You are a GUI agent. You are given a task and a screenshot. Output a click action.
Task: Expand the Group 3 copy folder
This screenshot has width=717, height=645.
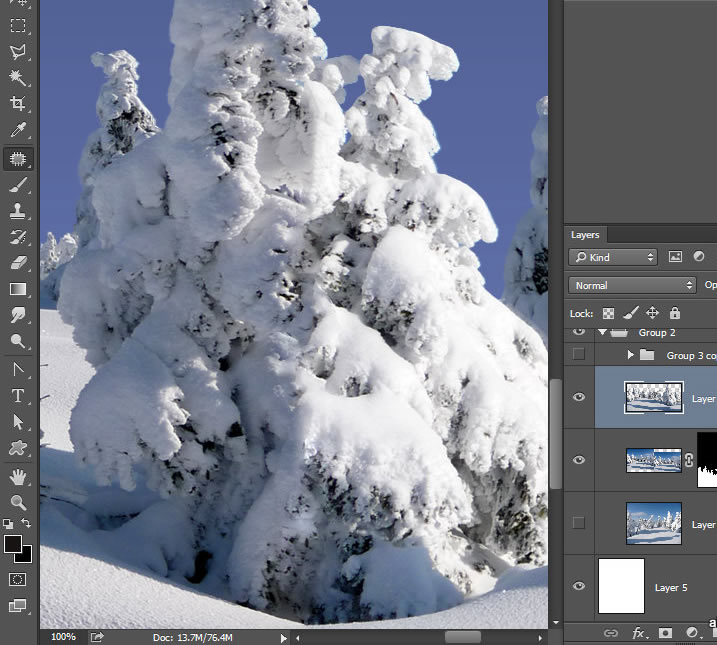click(x=630, y=355)
